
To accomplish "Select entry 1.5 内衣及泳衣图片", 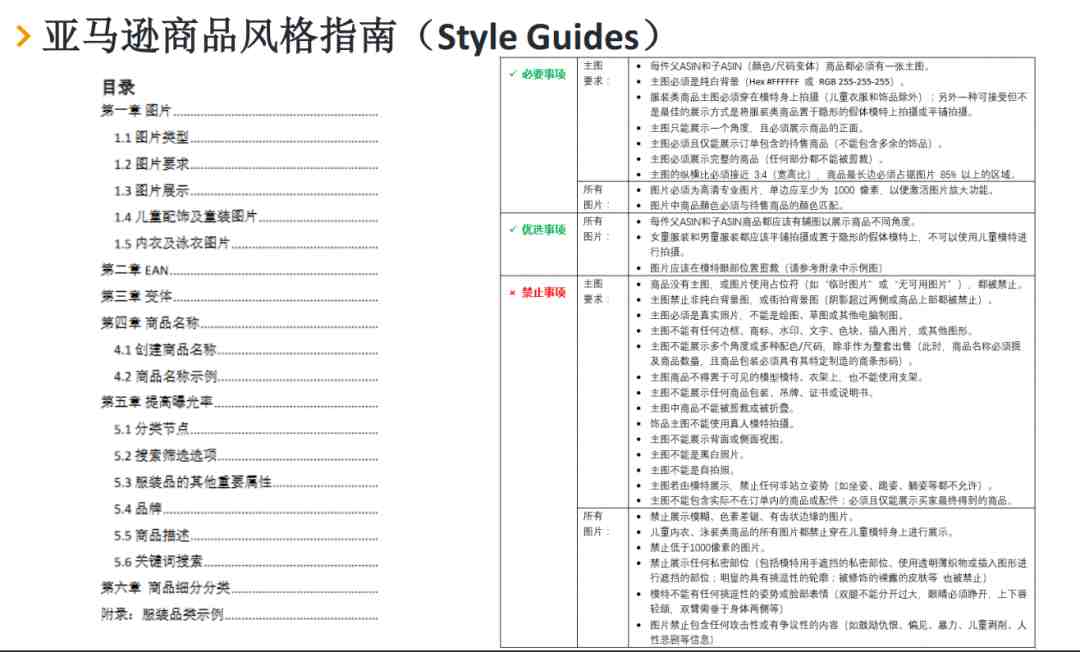I will [246, 243].
